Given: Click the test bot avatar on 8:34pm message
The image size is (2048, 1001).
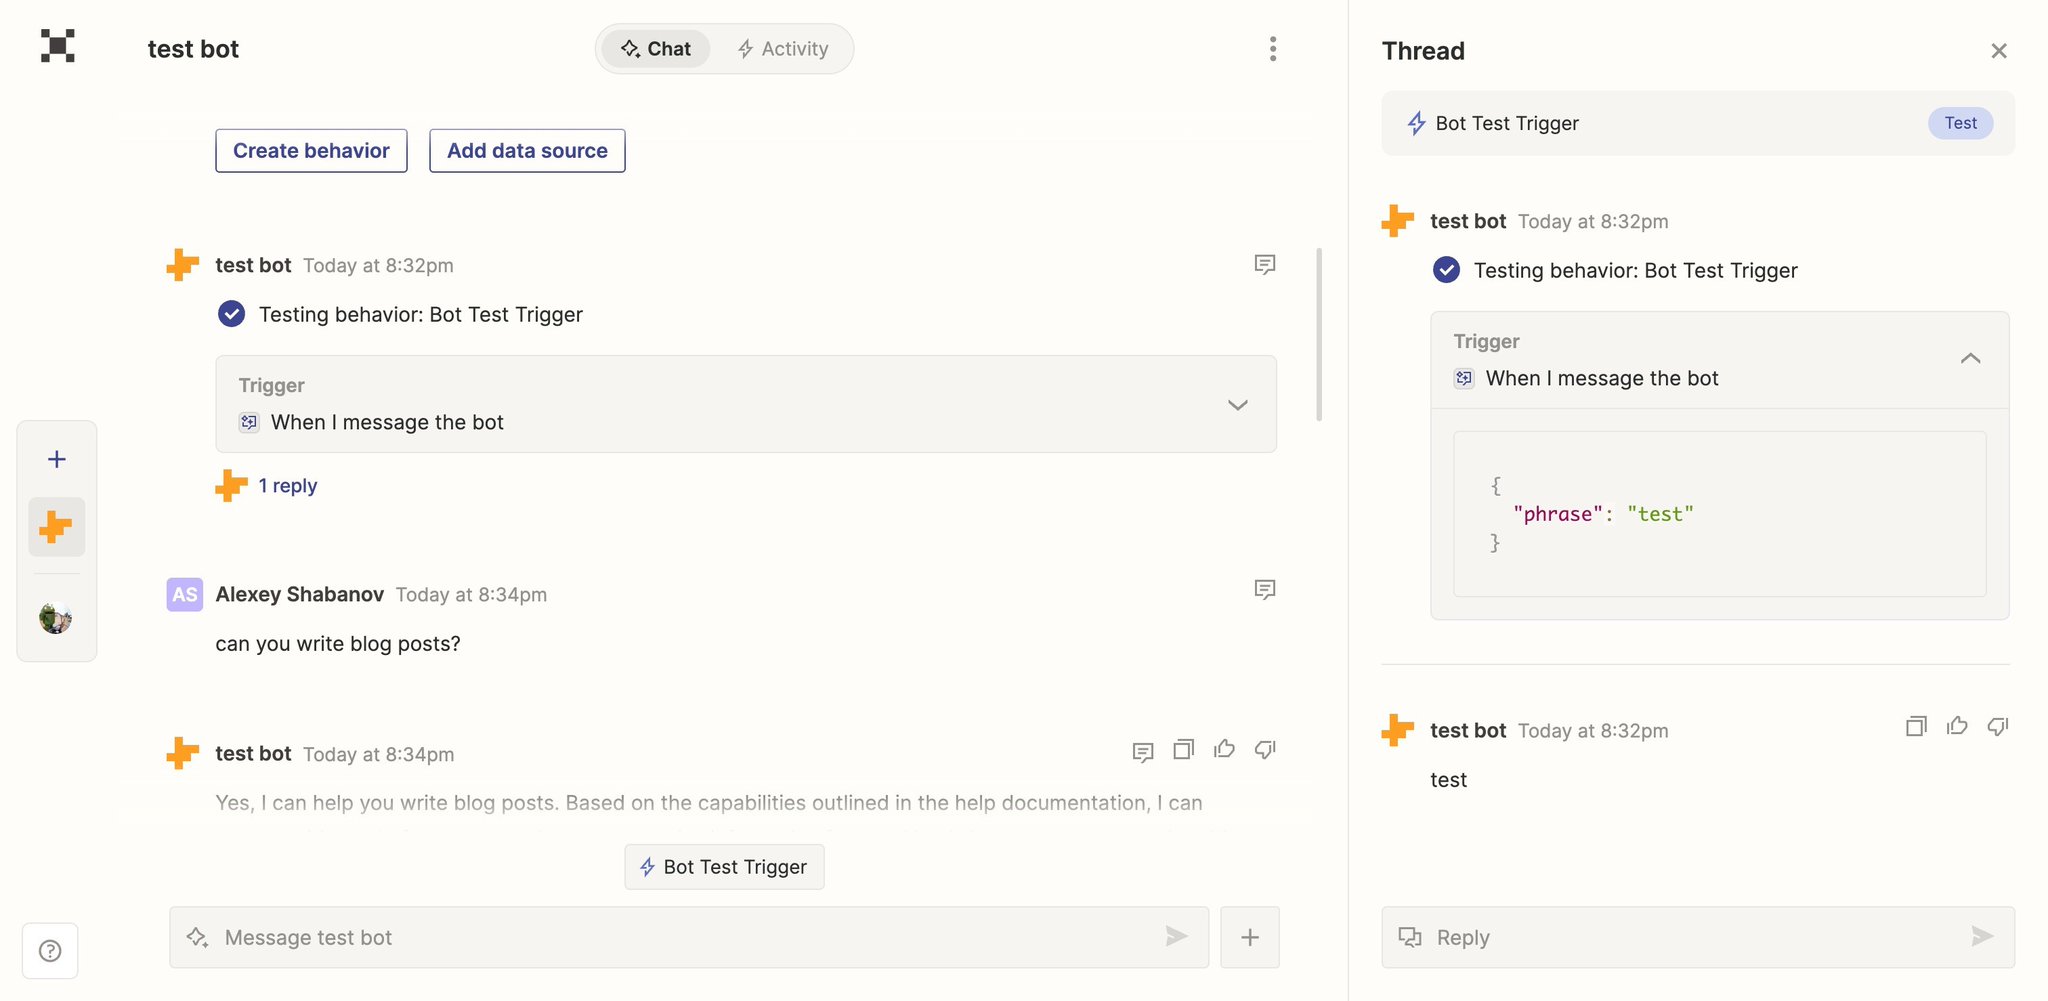Looking at the screenshot, I should (x=182, y=754).
